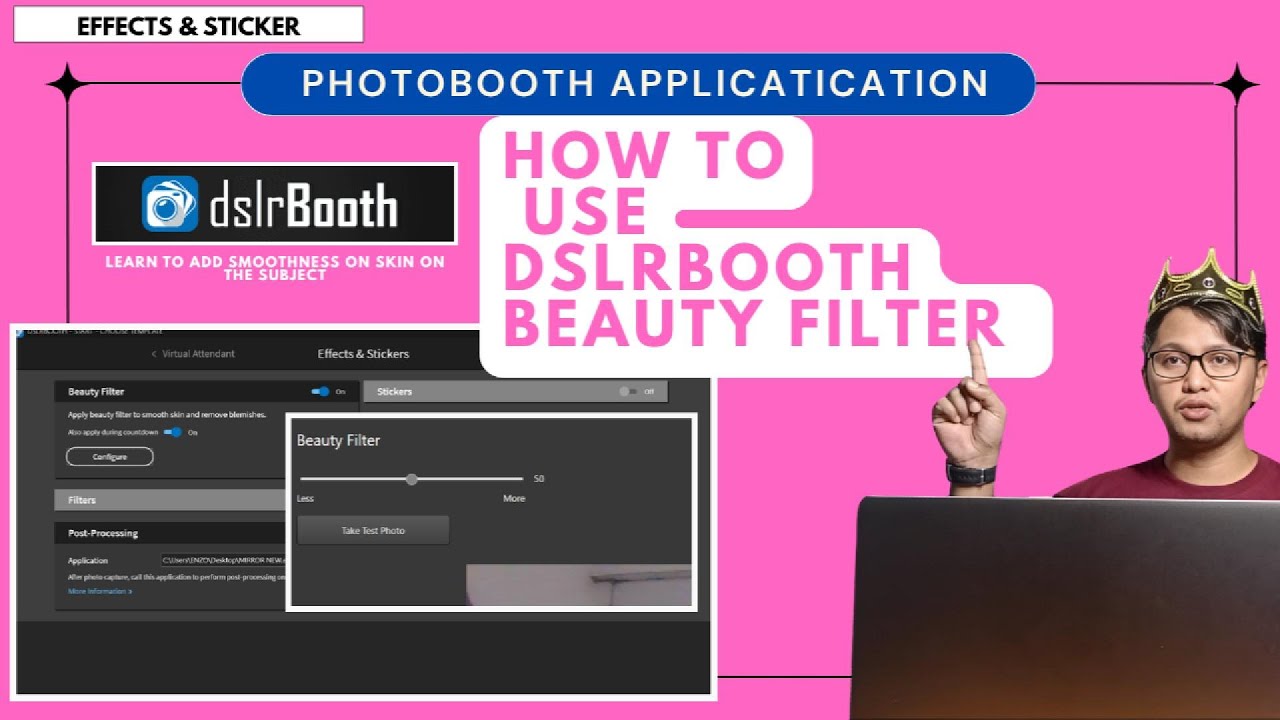This screenshot has width=1280, height=720.
Task: Enable the Stickers toggle
Action: tap(628, 392)
